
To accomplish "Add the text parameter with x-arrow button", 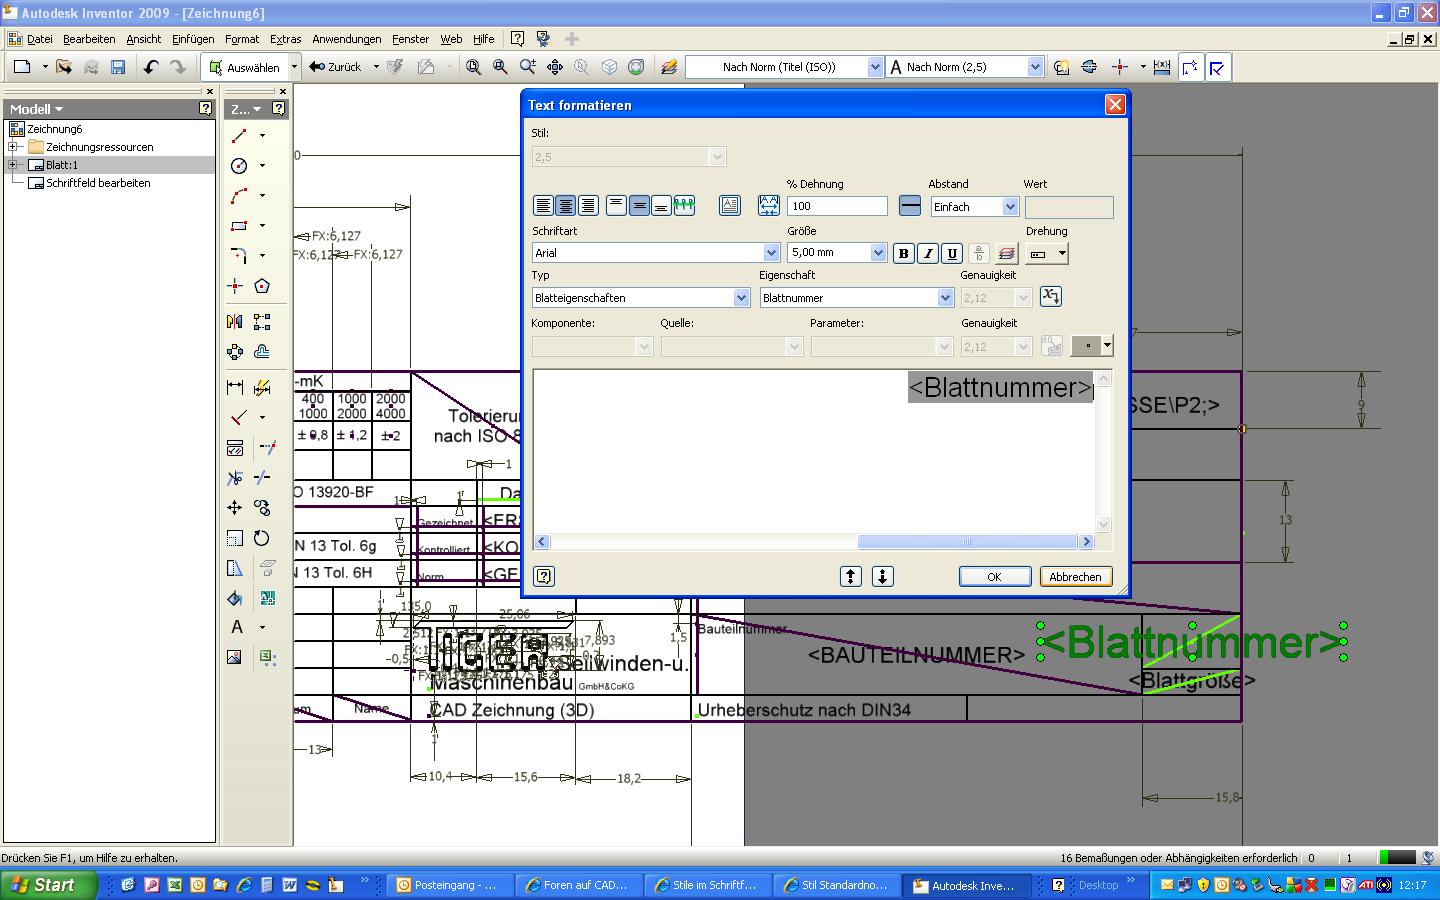I will (1050, 296).
